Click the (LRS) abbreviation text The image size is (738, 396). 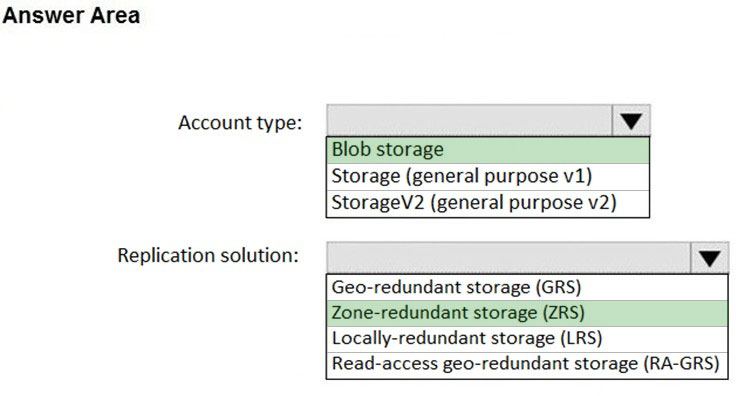[581, 339]
